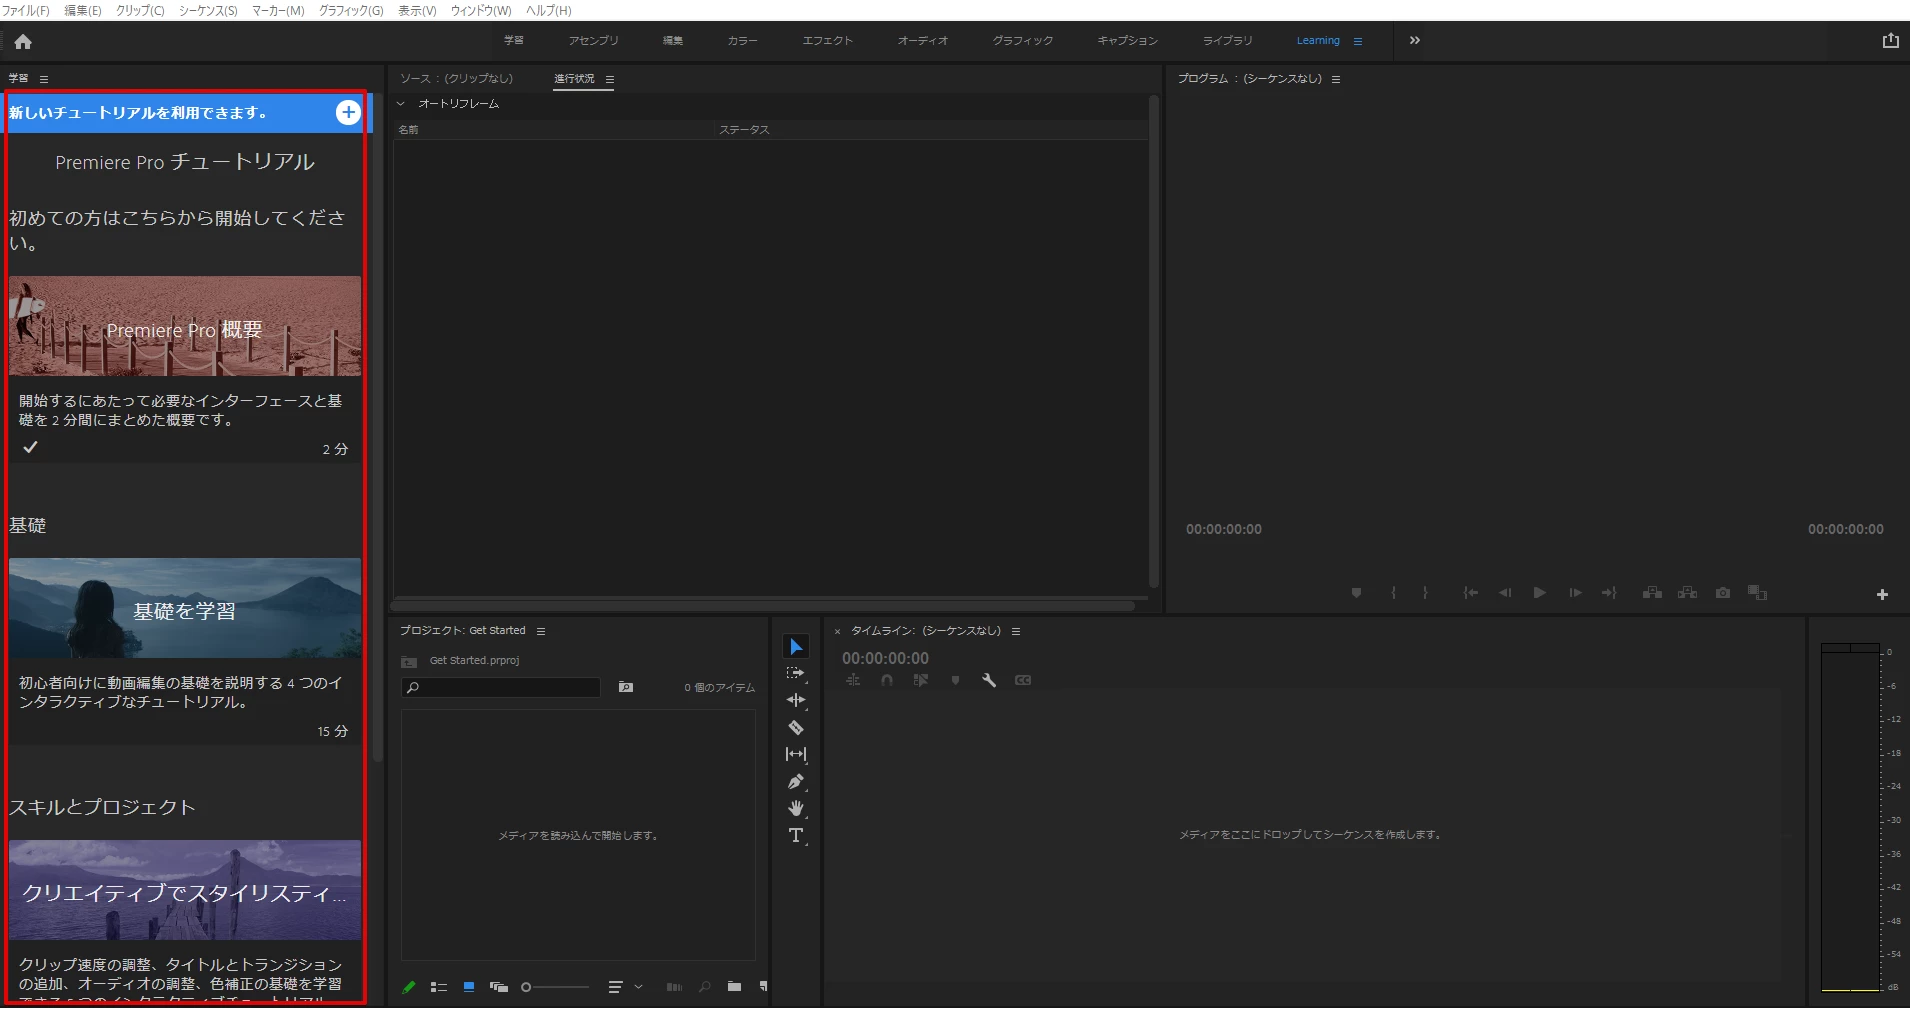Open the Premiere Pro 概要 tutorial thumbnail

point(185,326)
